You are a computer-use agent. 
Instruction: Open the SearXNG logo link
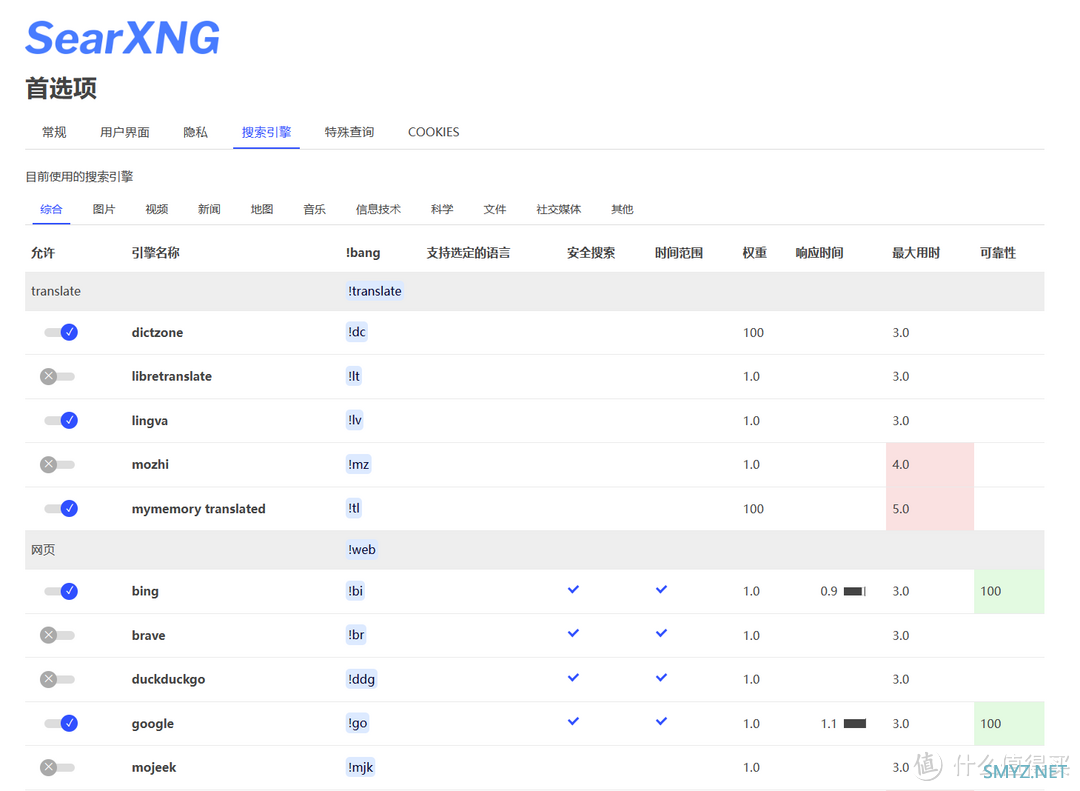[123, 38]
